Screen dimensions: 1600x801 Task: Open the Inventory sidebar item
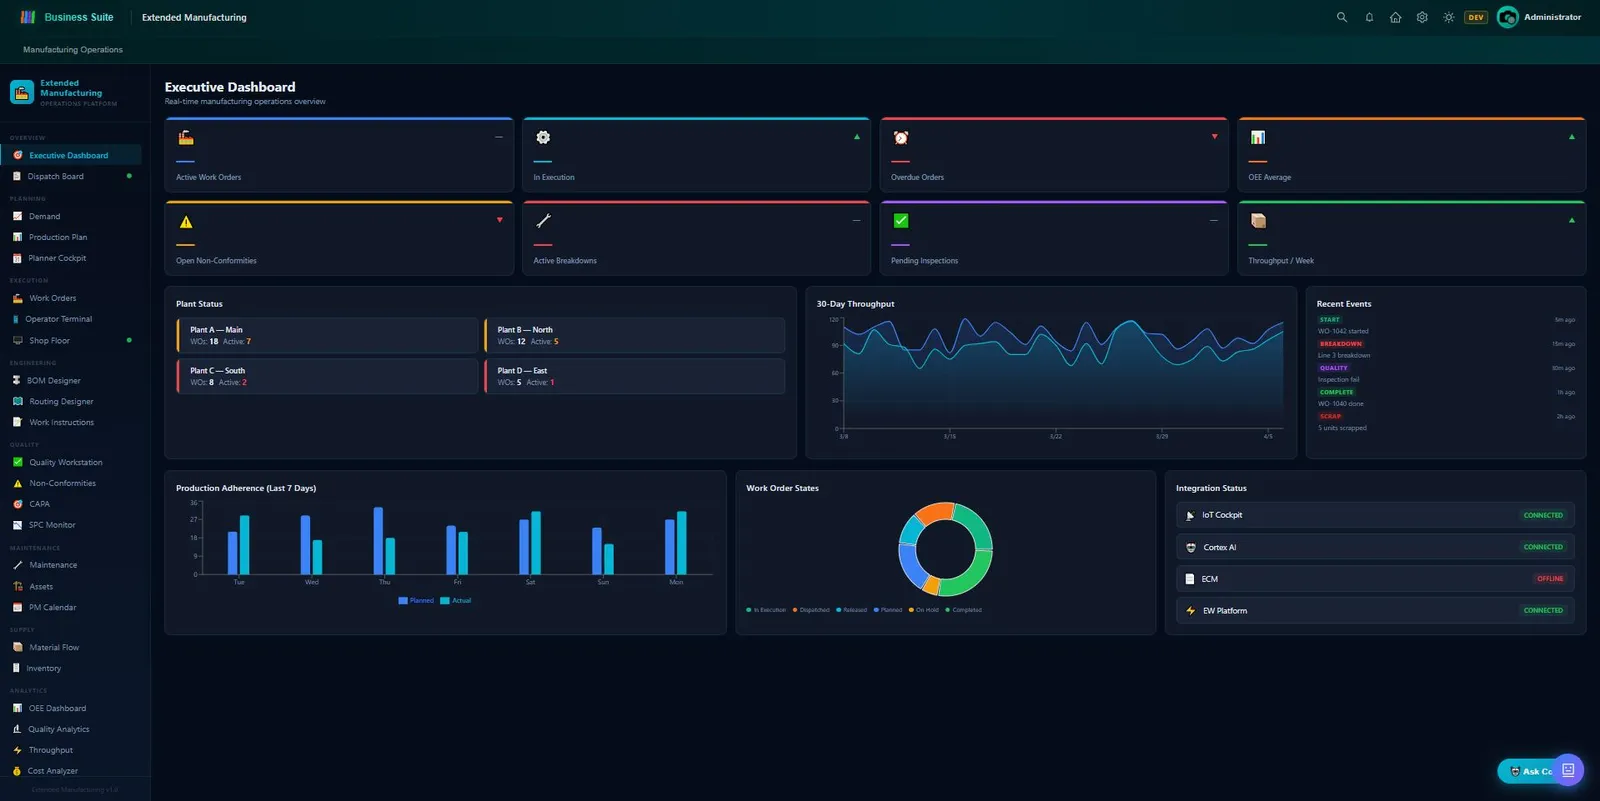[70, 668]
